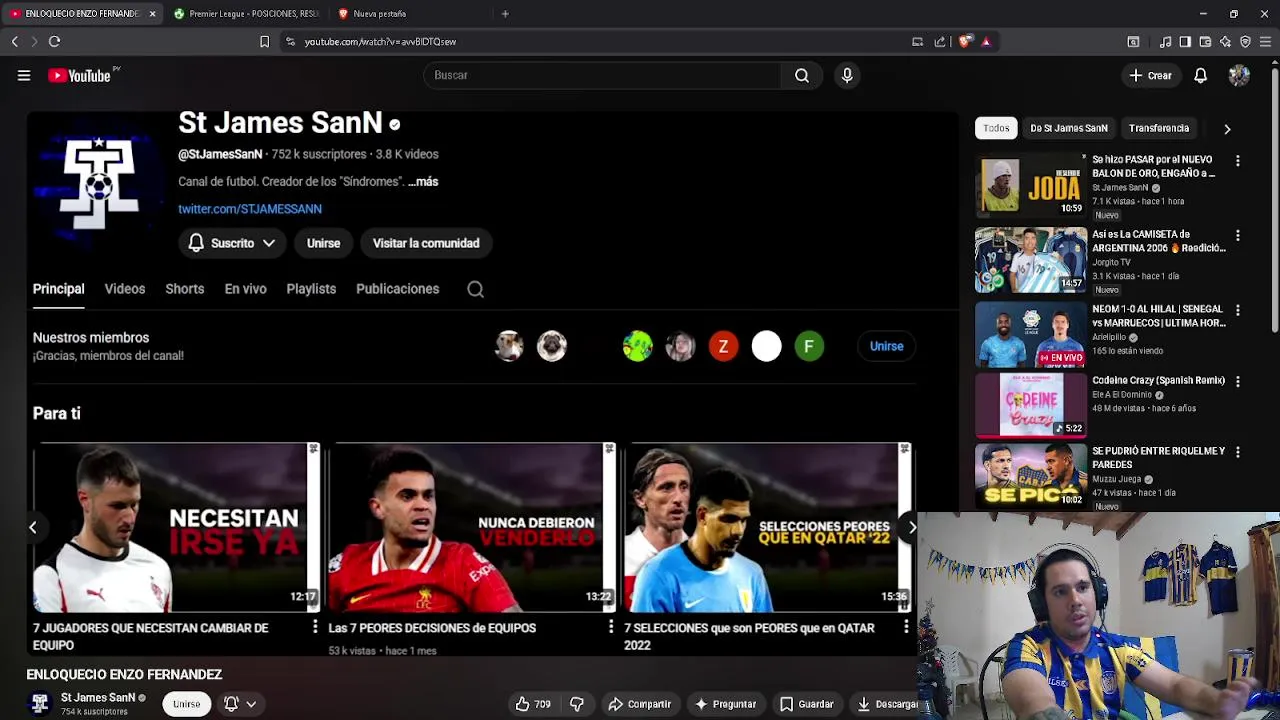Switch to the Shorts tab

[184, 289]
